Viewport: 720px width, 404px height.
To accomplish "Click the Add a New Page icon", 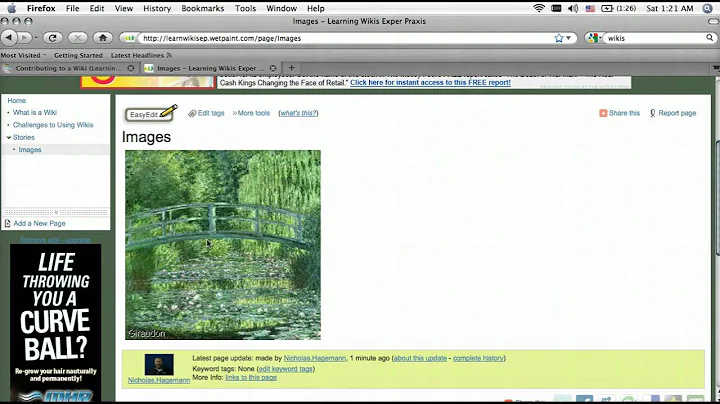I will coord(7,223).
